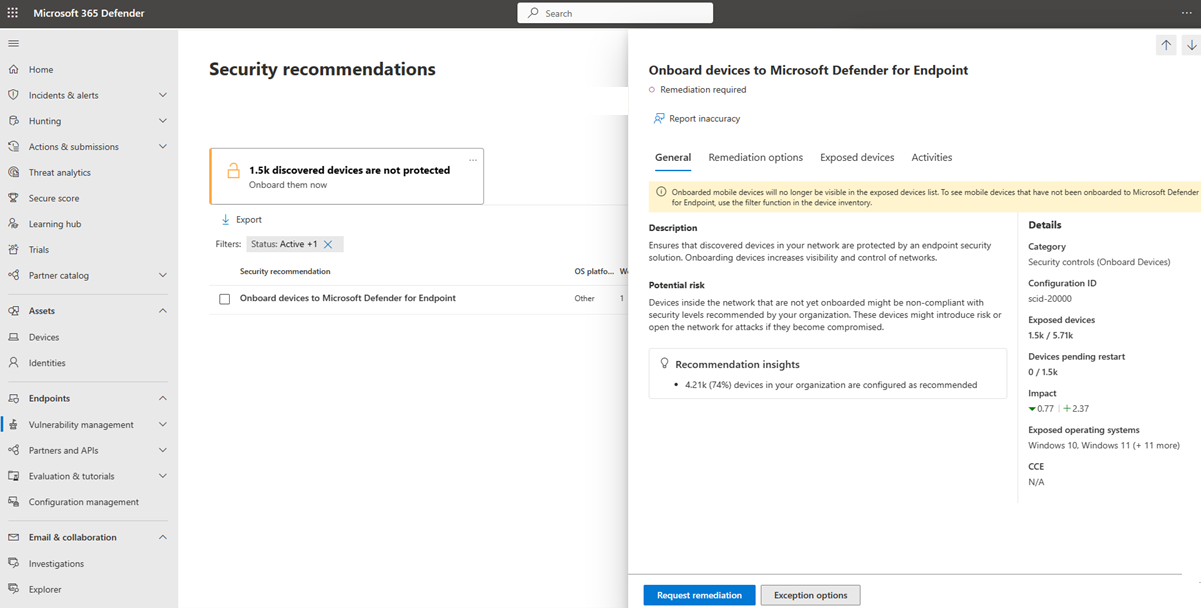Open Learning hub from the sidebar
Screen dimensions: 1201x608
(54, 224)
